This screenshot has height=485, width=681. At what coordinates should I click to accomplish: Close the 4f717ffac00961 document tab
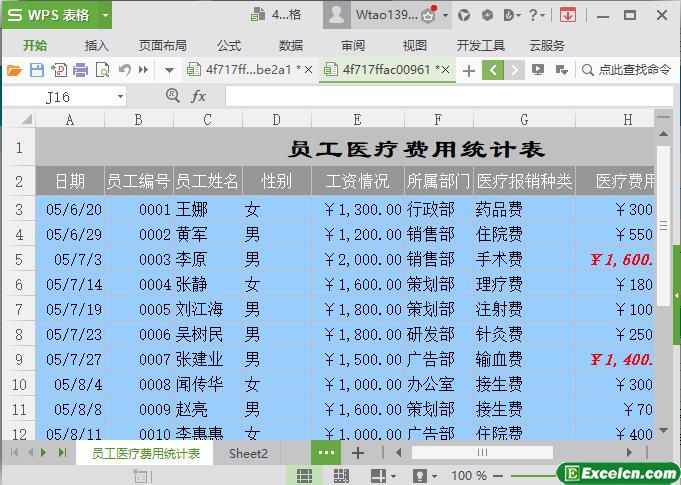[x=445, y=69]
